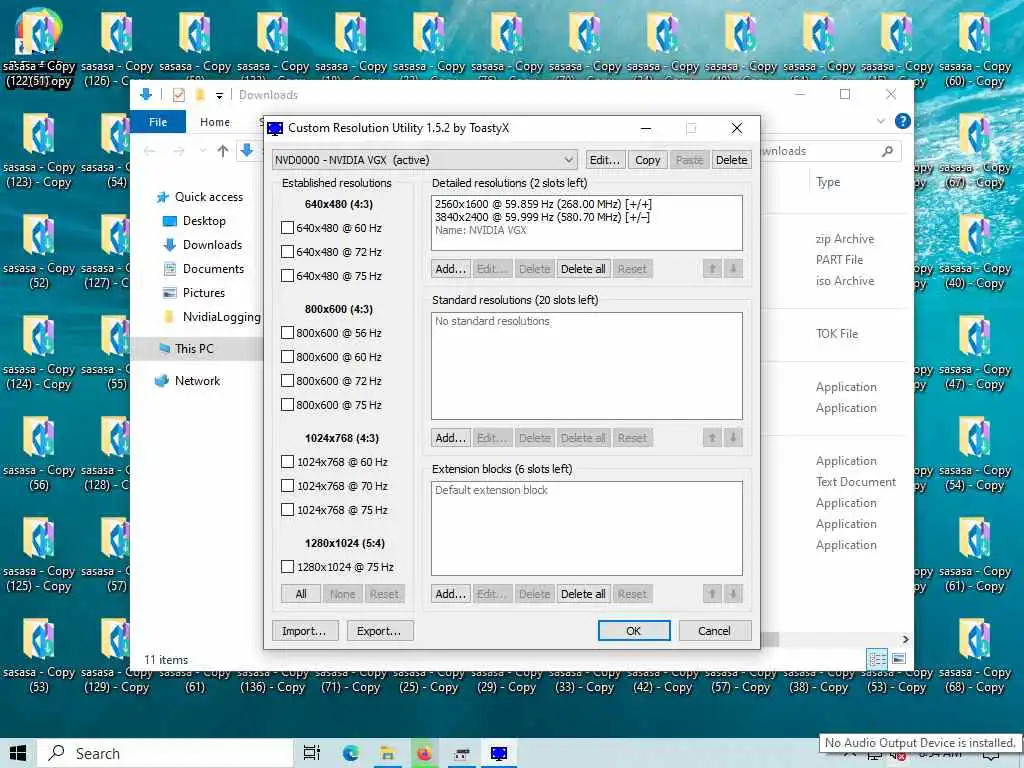Click new folder icon in Explorer title bar
The image size is (1024, 768).
click(200, 95)
